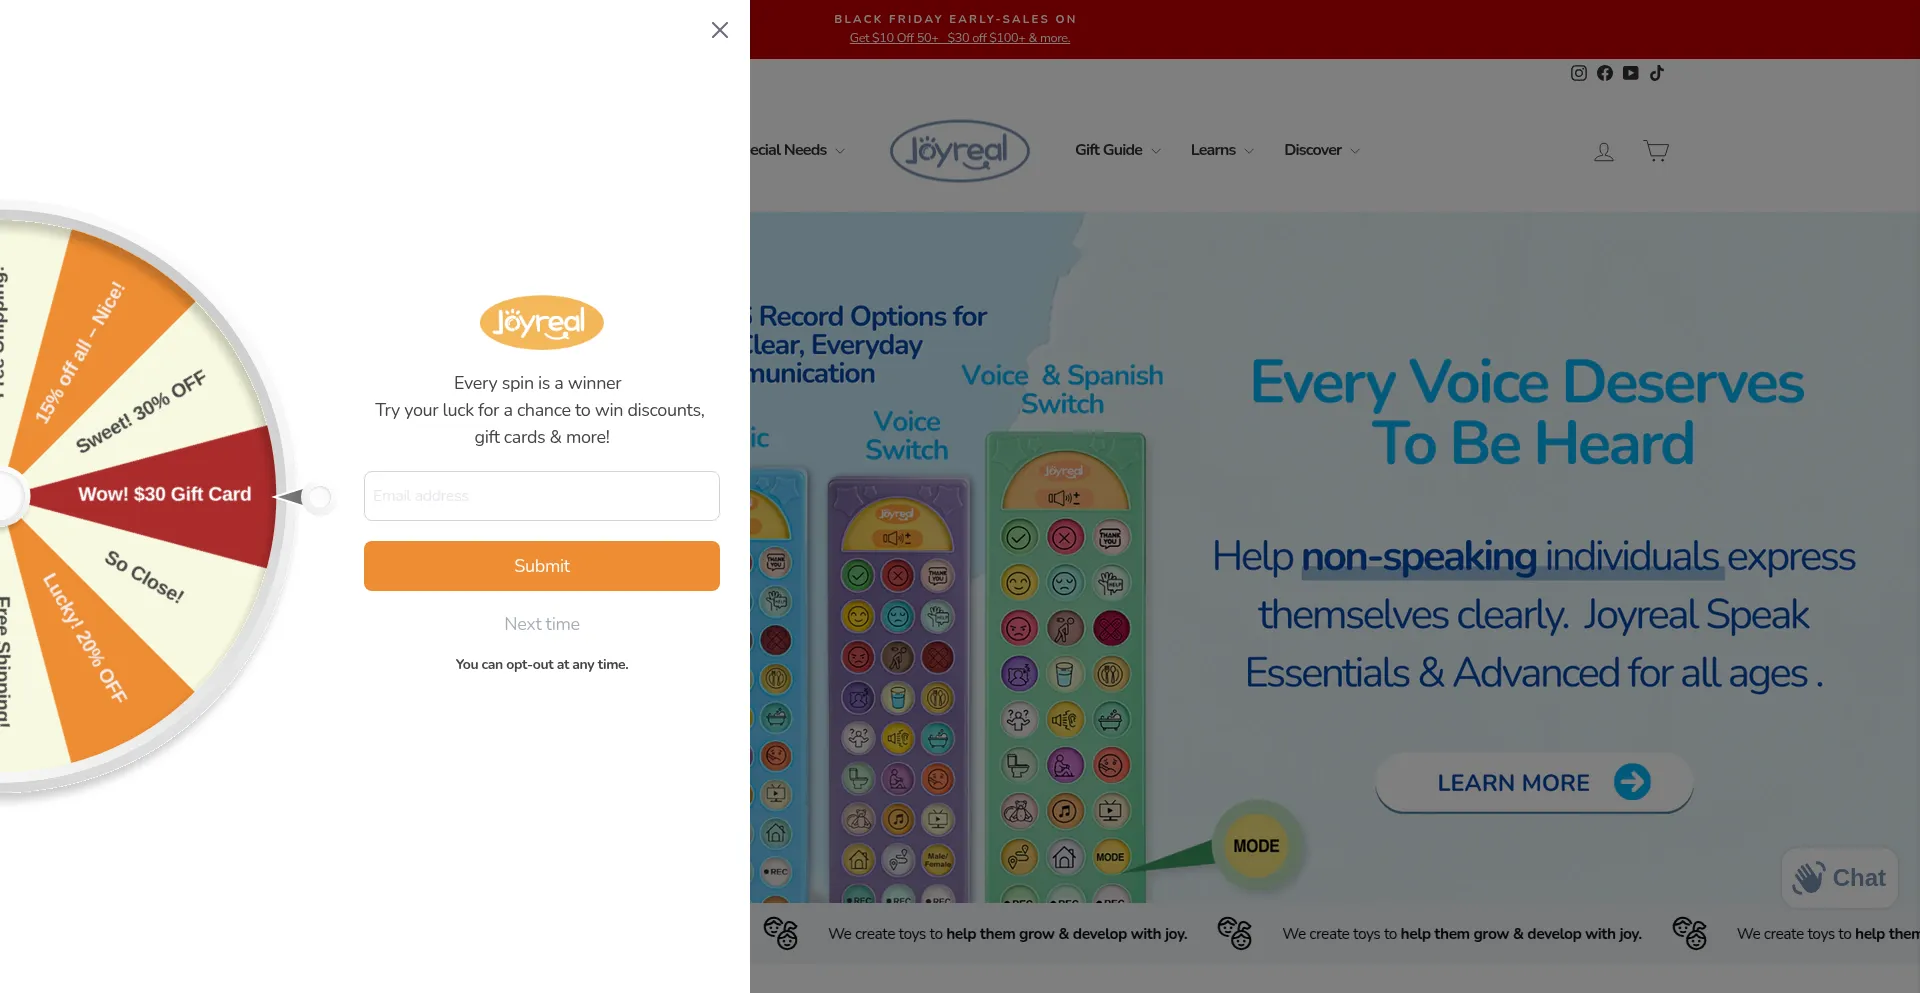The width and height of the screenshot is (1920, 993).
Task: Dismiss popup with Next time
Action: pyautogui.click(x=542, y=624)
